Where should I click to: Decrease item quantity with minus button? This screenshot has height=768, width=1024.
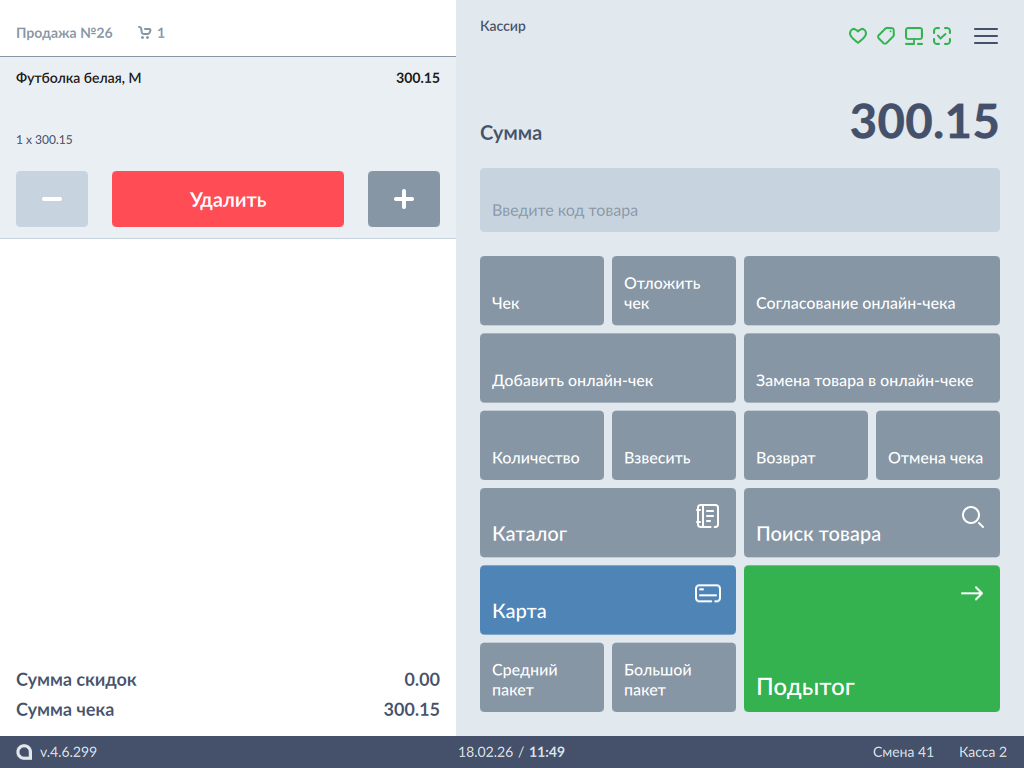52,199
